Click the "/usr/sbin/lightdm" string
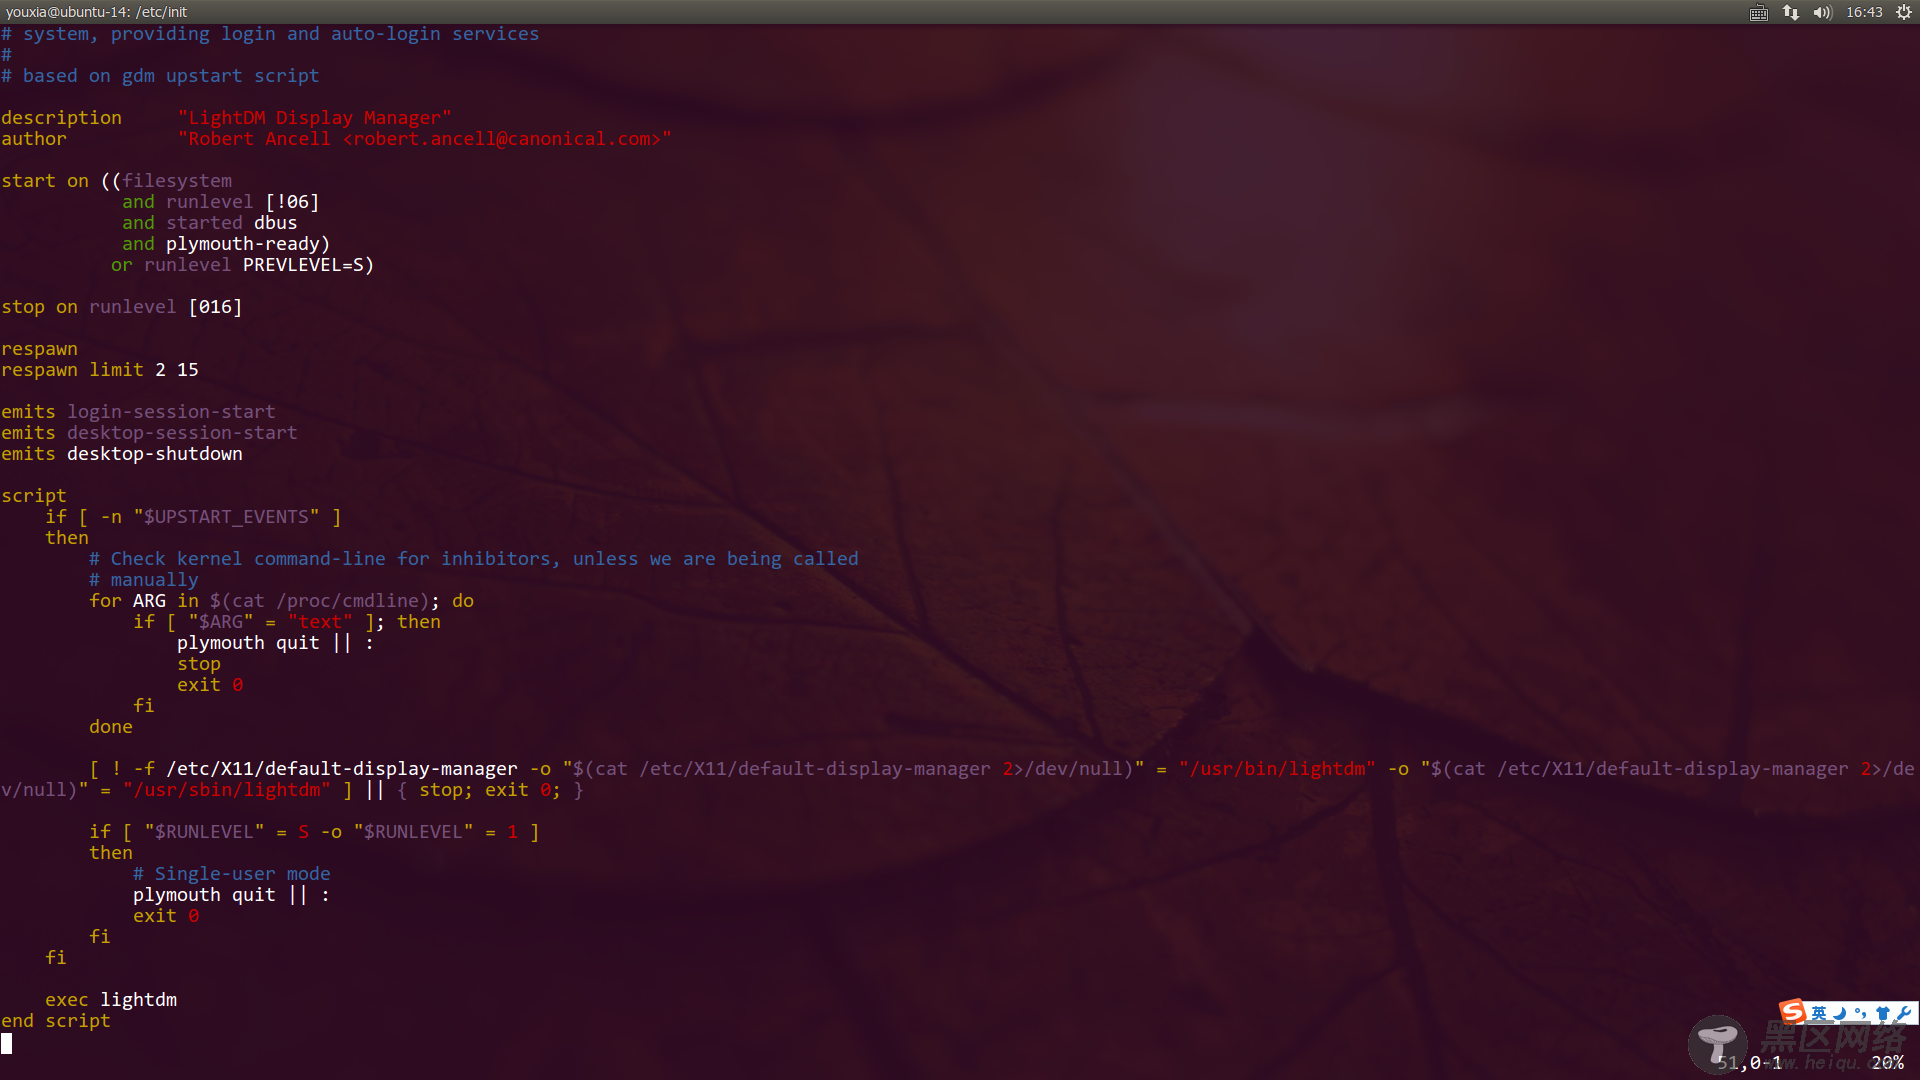 (226, 790)
